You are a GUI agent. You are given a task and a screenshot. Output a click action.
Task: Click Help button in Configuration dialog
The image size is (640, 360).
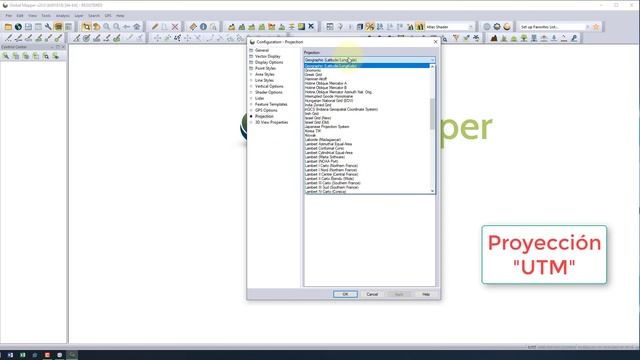click(426, 294)
